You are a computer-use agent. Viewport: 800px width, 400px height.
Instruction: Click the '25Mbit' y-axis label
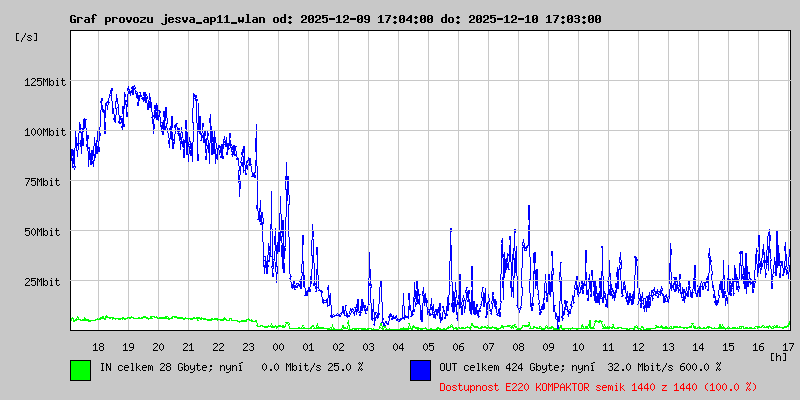[x=42, y=282]
